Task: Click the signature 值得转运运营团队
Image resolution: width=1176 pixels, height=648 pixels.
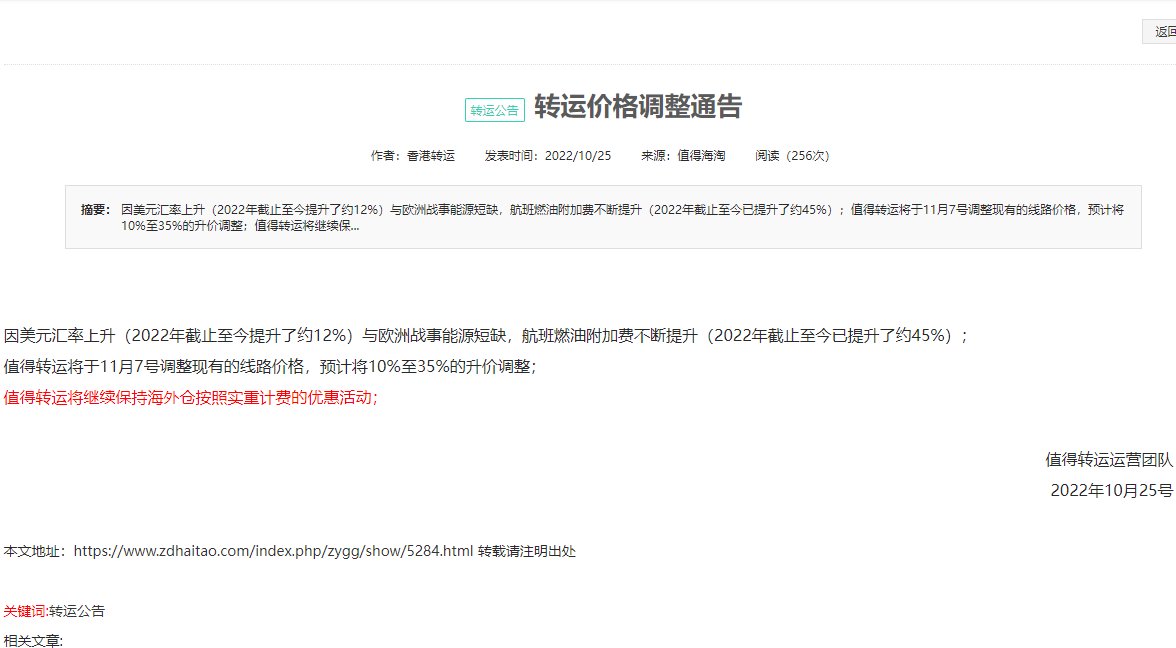Action: tap(1108, 460)
